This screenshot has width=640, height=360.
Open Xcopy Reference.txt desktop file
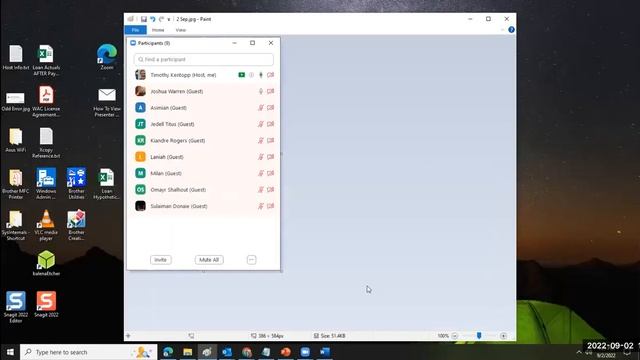(x=46, y=142)
